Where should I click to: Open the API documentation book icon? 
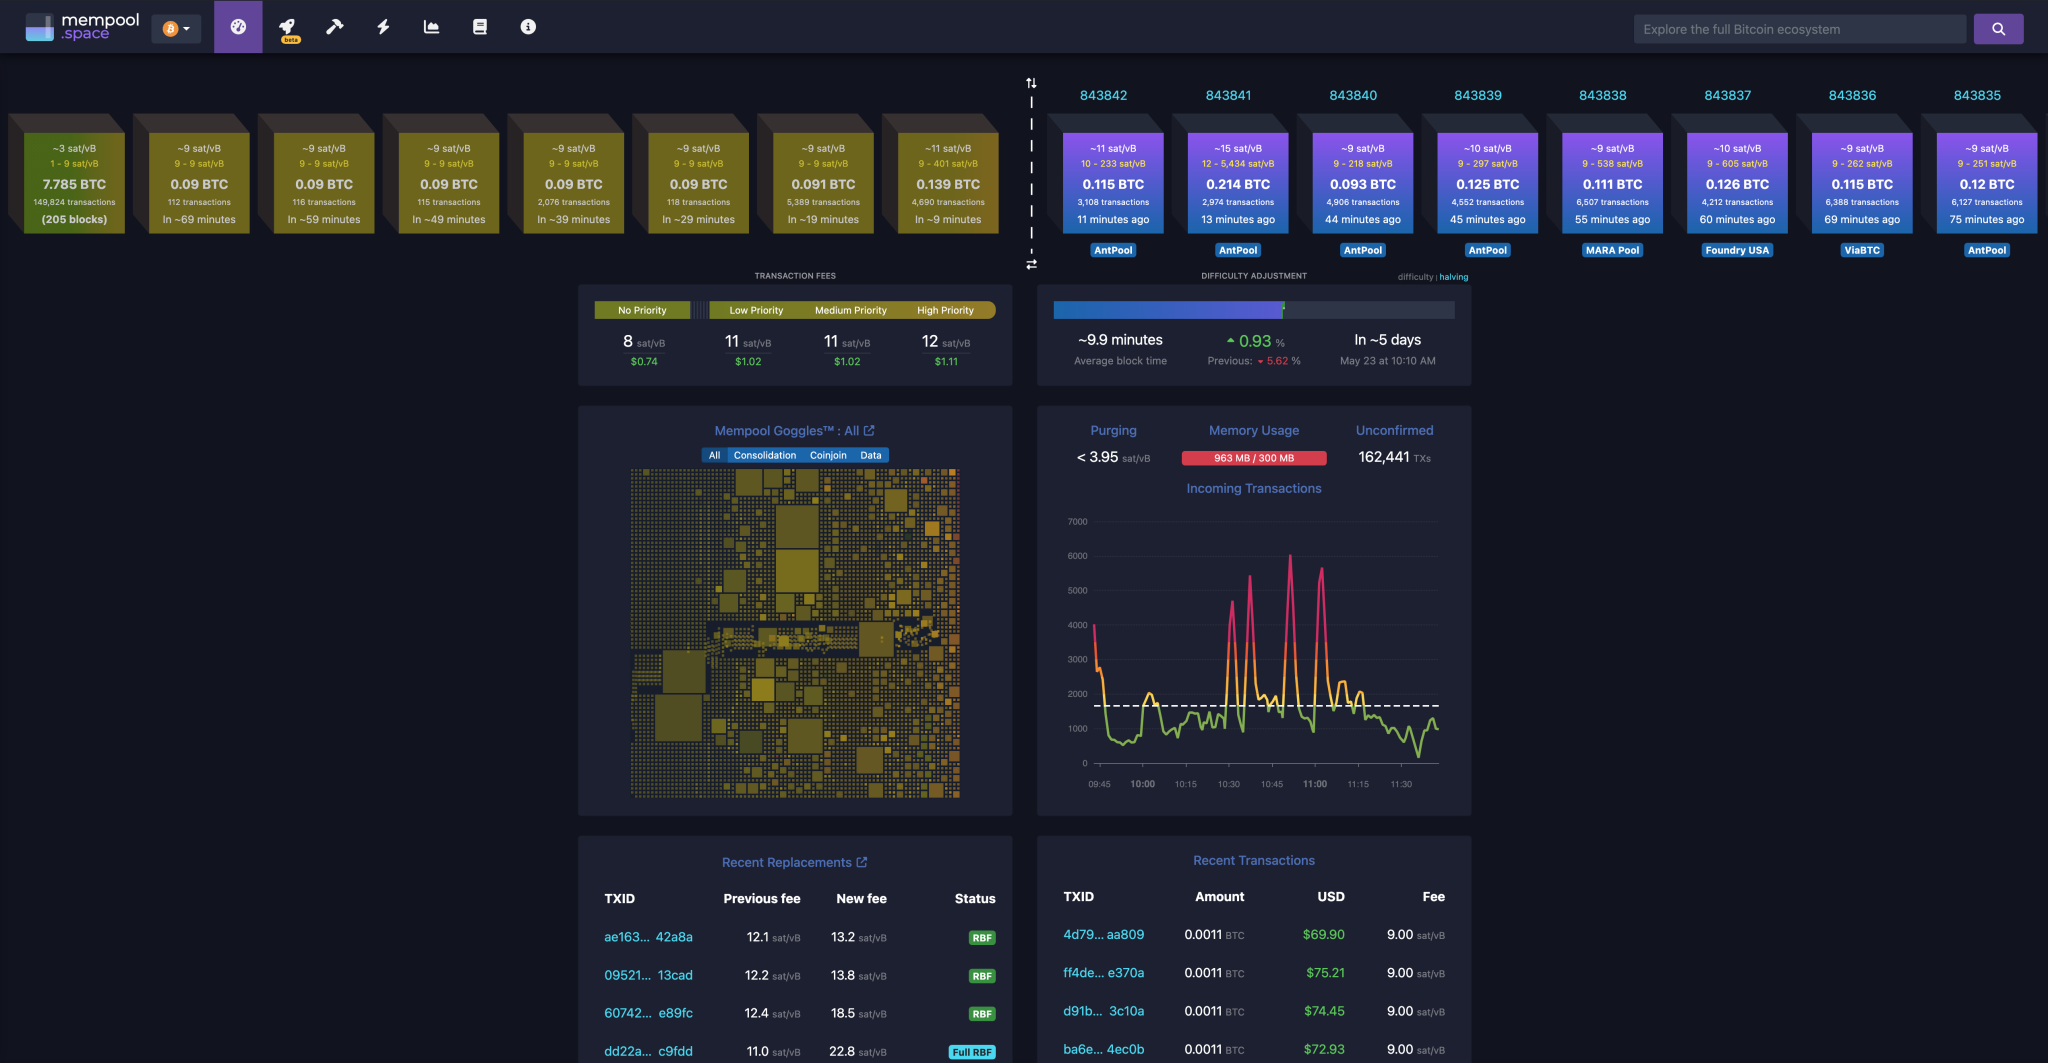click(480, 27)
